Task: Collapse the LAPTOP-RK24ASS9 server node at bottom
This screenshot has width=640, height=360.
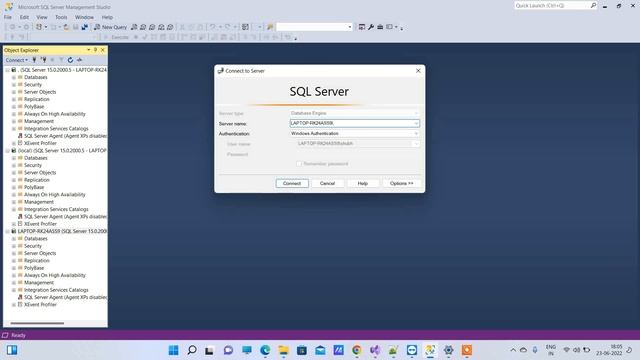Action: click(7, 231)
